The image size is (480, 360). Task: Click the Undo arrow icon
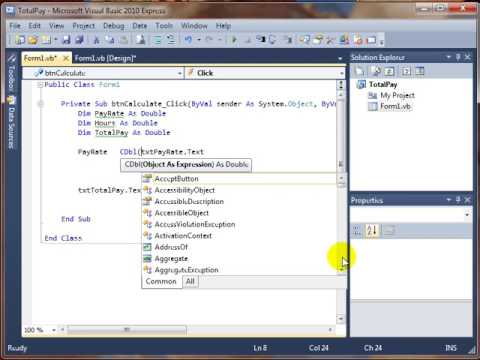188,40
